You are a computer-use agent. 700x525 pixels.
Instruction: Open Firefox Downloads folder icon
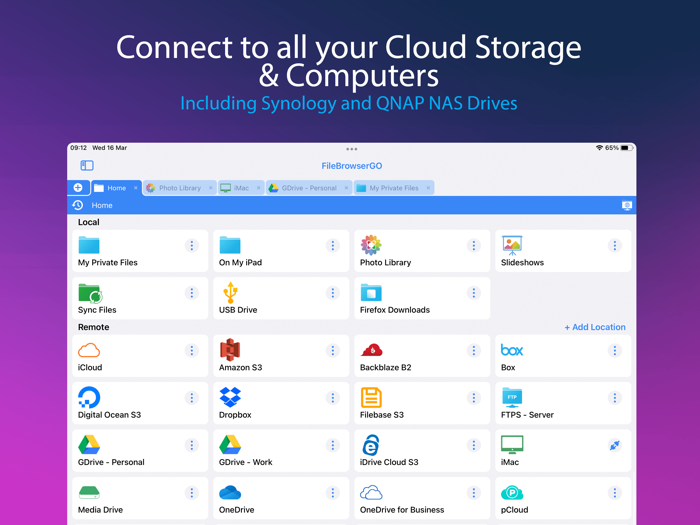pyautogui.click(x=371, y=293)
